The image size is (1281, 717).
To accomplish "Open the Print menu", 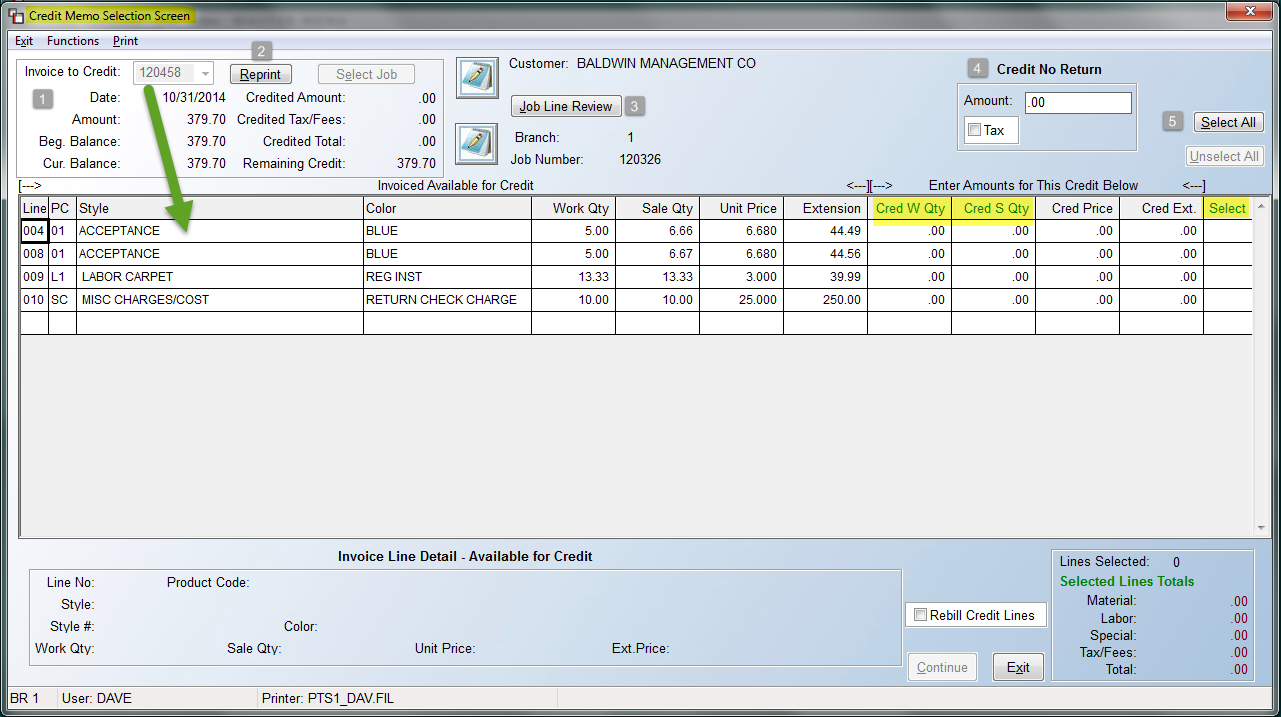I will coord(125,41).
